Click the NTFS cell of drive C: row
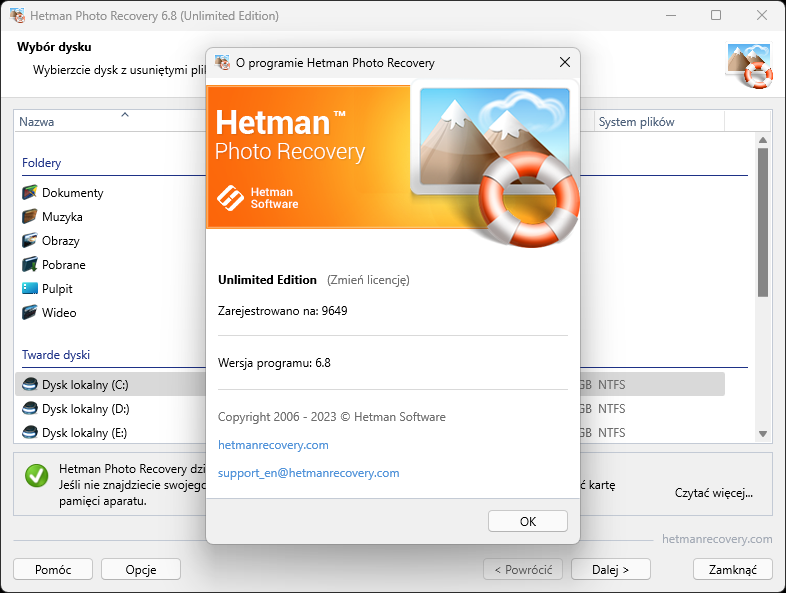This screenshot has height=593, width=786. 612,384
